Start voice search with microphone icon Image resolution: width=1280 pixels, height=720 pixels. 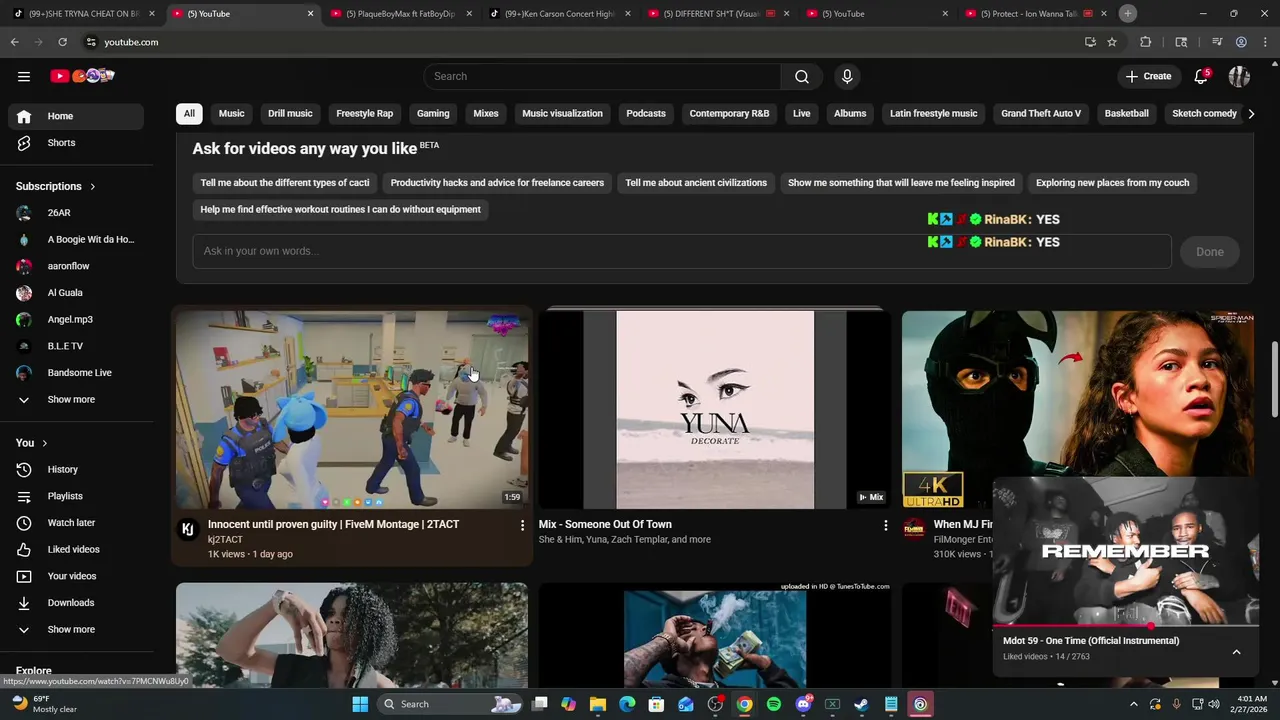coord(847,76)
